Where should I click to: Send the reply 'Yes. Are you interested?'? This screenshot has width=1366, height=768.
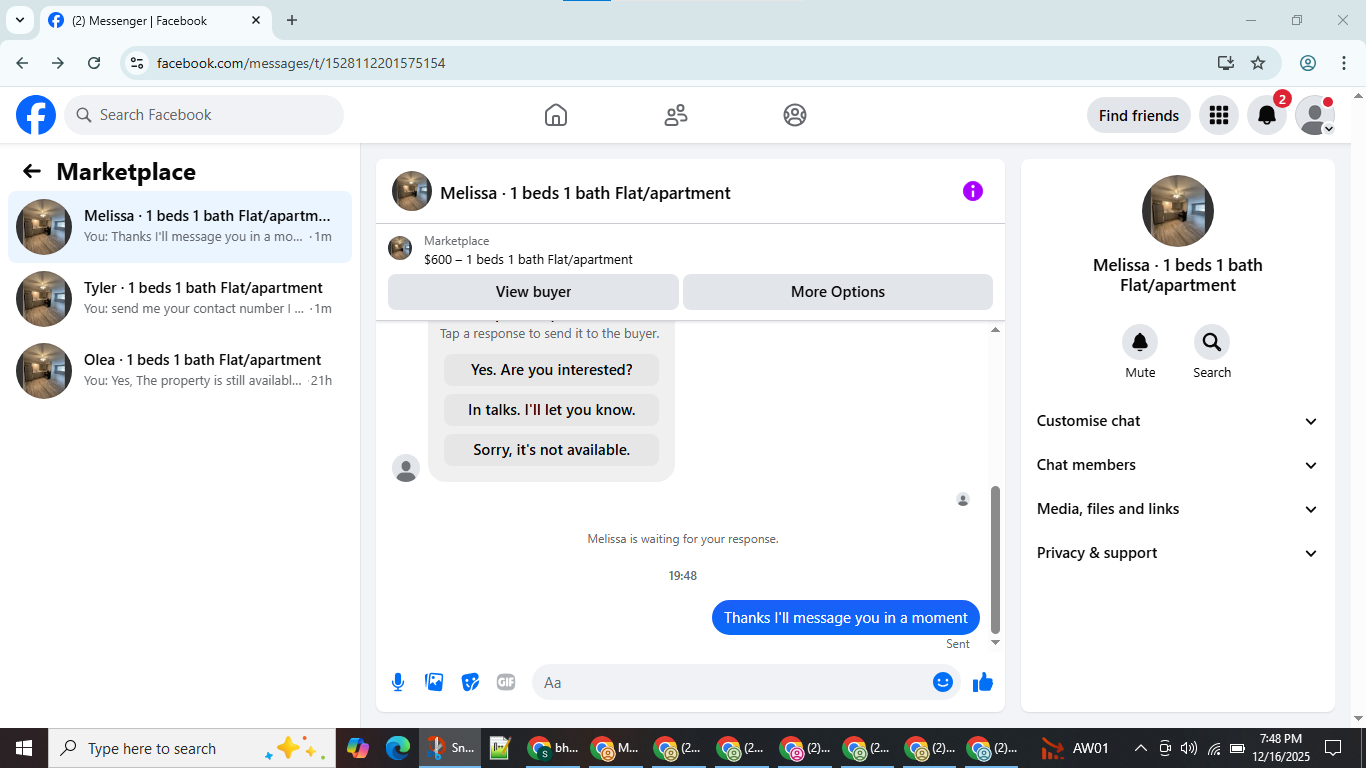pos(552,370)
